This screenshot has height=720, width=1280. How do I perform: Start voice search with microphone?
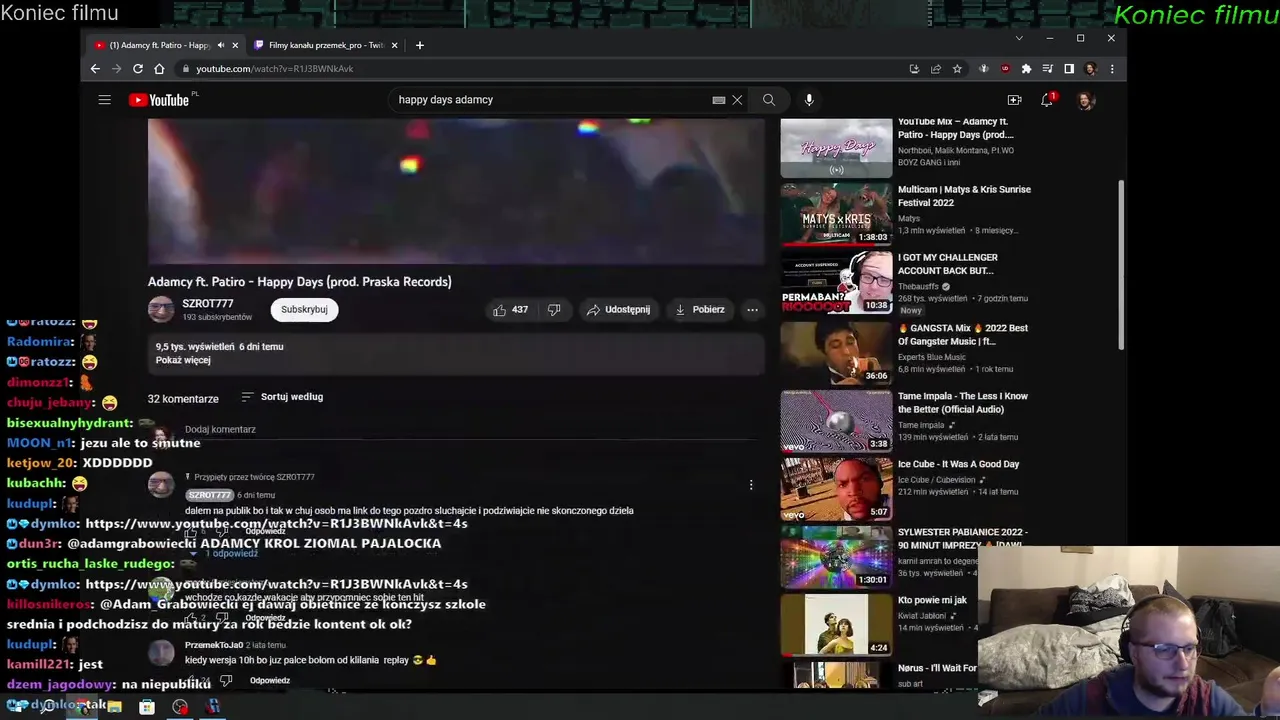tap(809, 100)
